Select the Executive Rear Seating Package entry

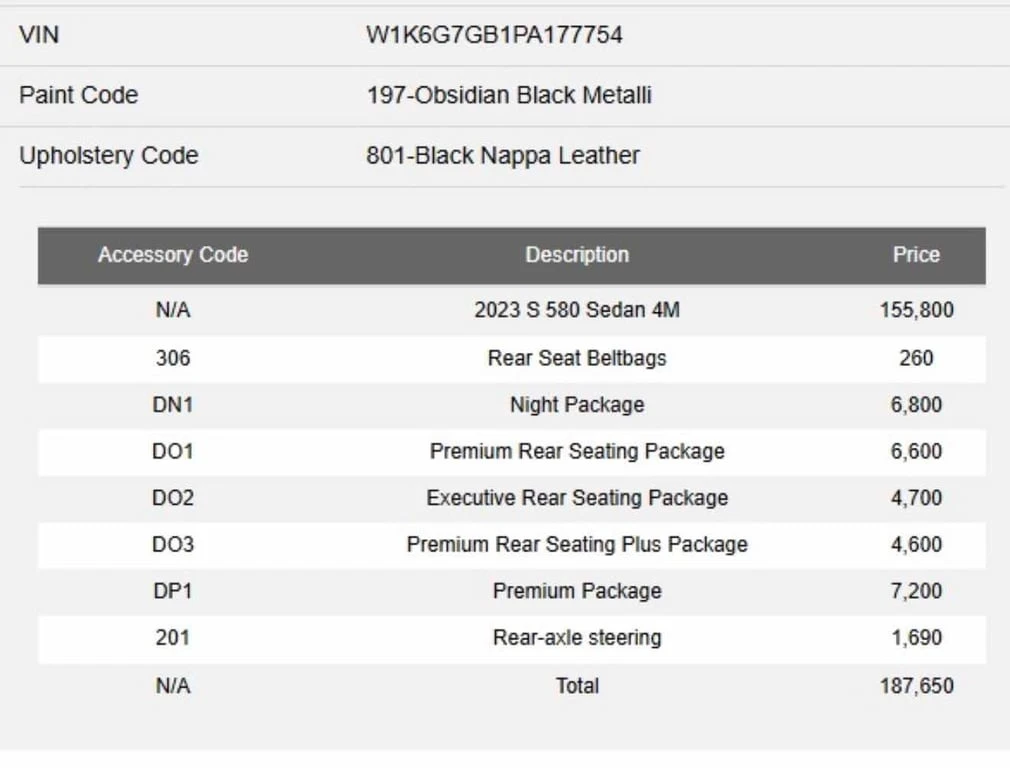click(x=577, y=498)
